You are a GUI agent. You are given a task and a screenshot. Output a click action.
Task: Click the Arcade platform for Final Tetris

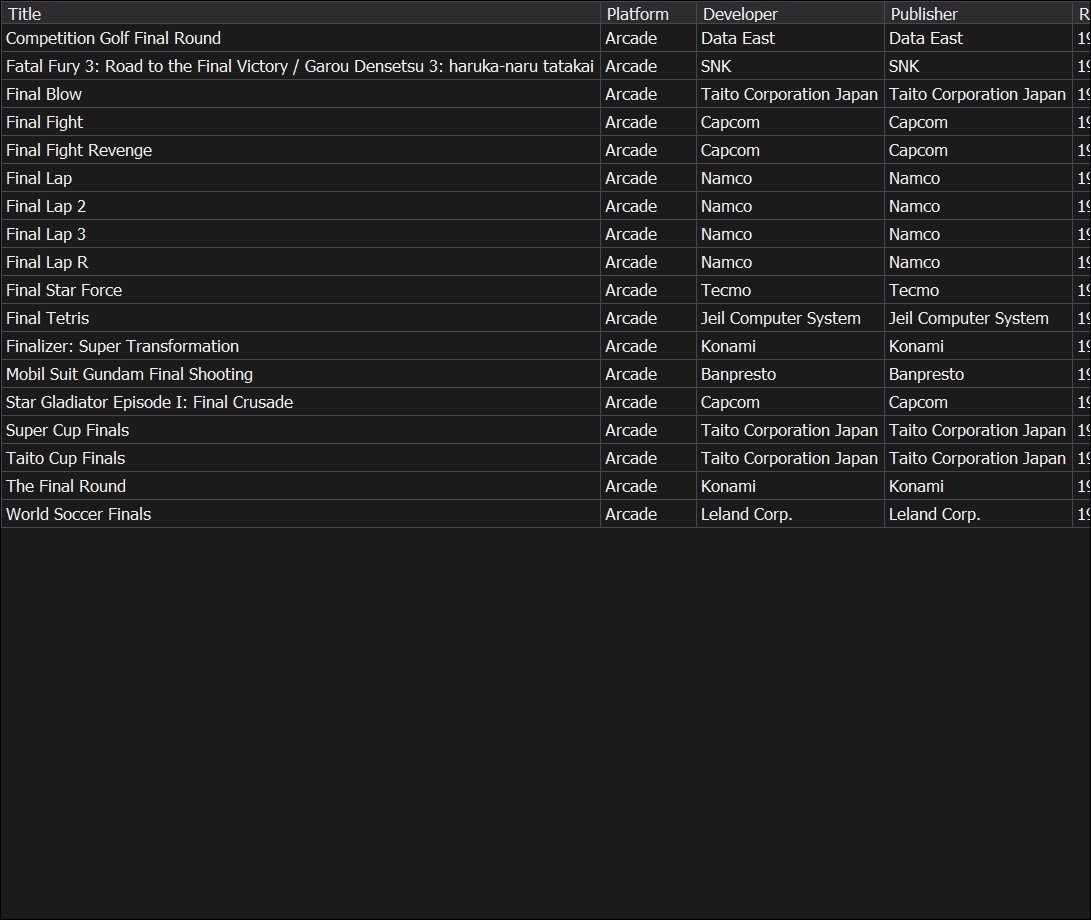[x=630, y=318]
